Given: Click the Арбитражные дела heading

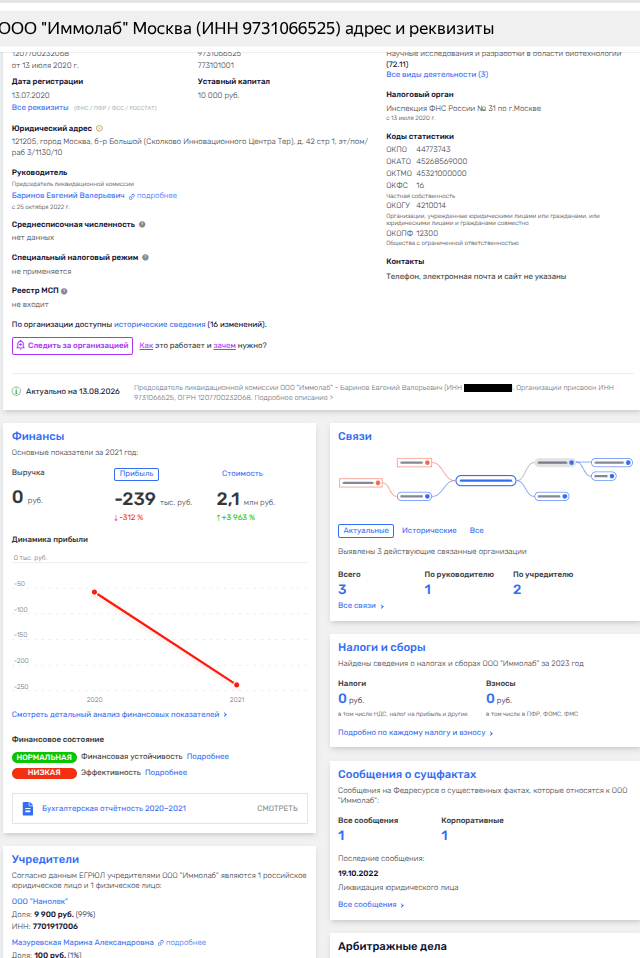Looking at the screenshot, I should 392,946.
